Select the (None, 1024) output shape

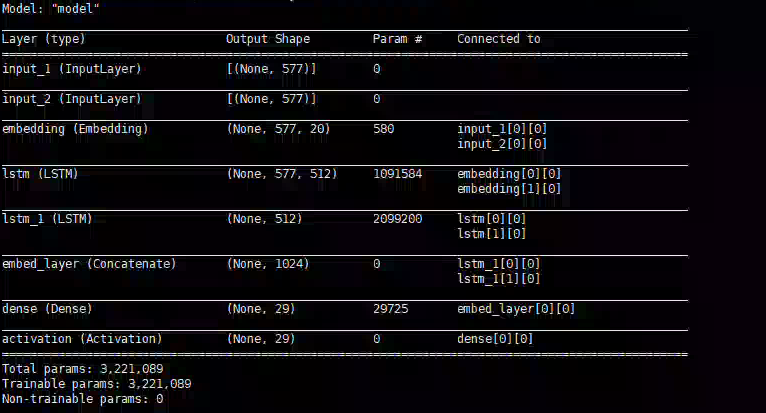[268, 264]
